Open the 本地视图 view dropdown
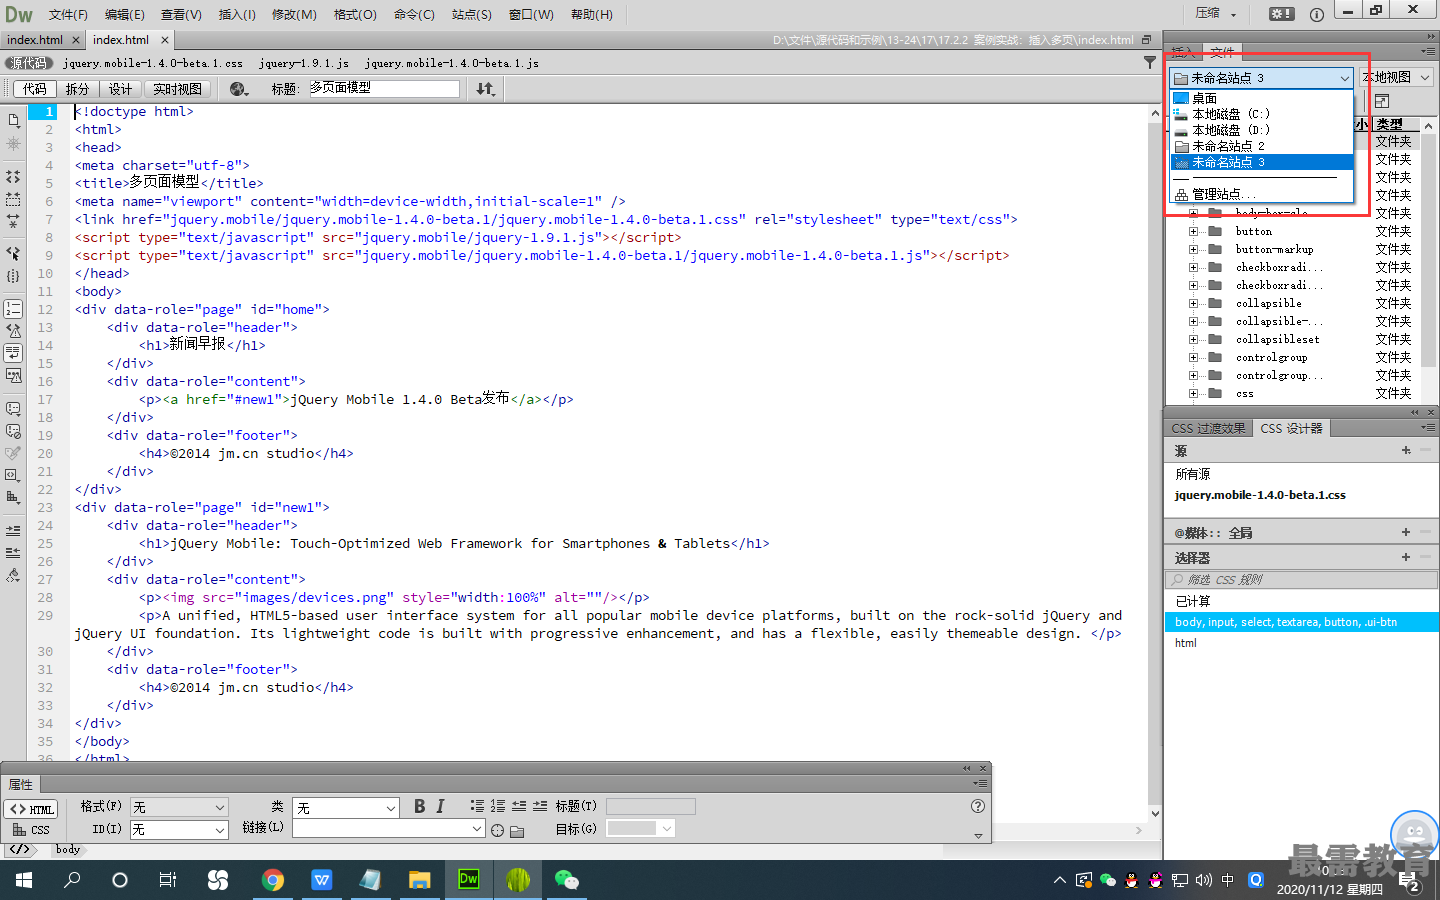1440x900 pixels. [x=1397, y=77]
